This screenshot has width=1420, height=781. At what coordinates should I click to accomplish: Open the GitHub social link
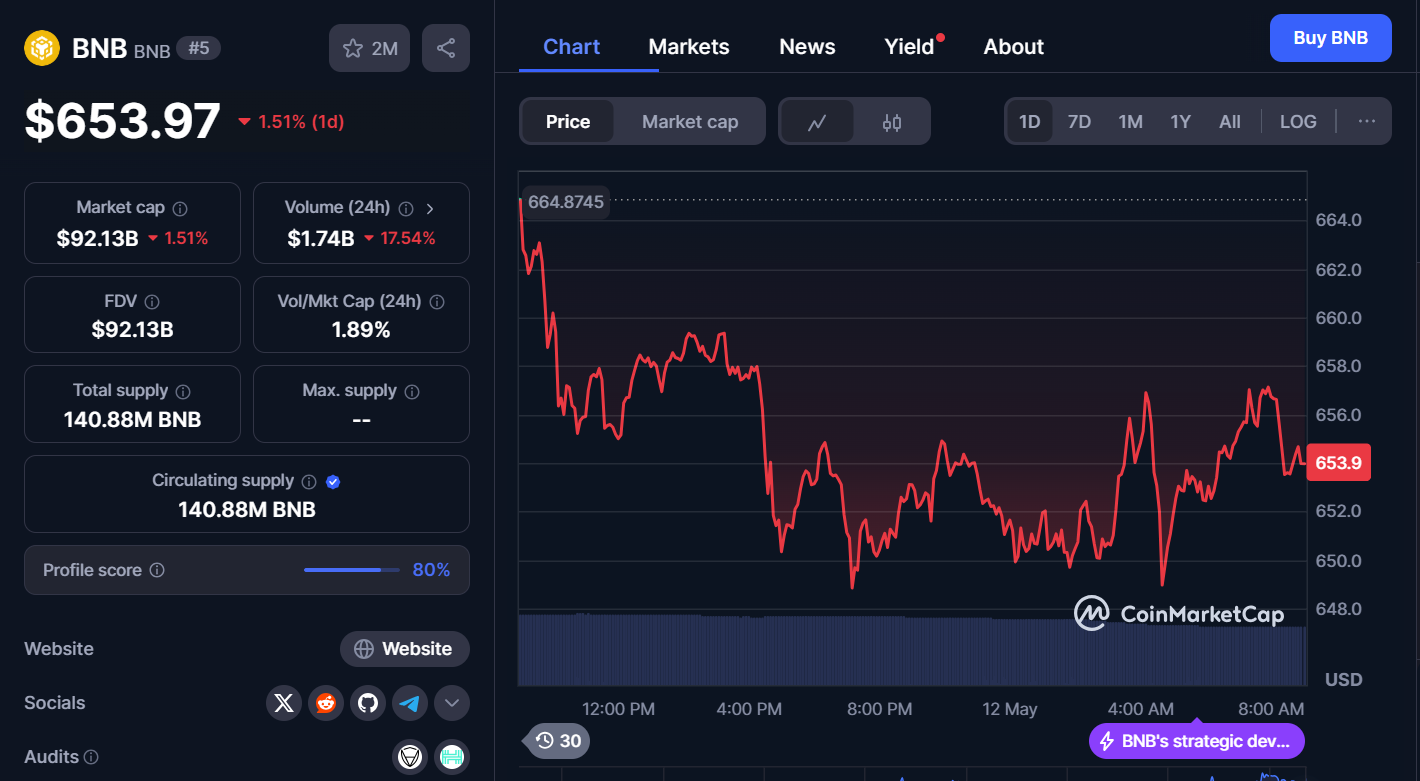coord(368,703)
